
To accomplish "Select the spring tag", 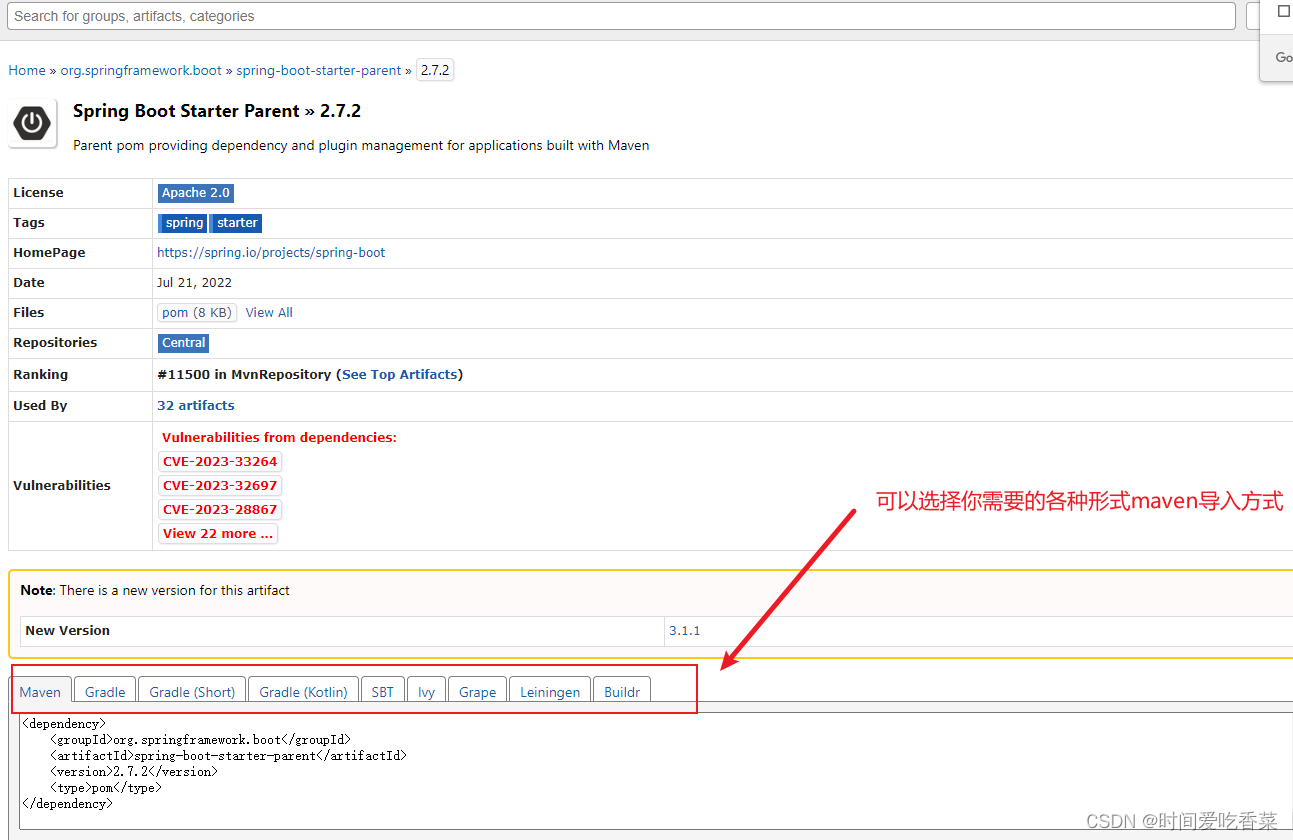I will pos(183,223).
